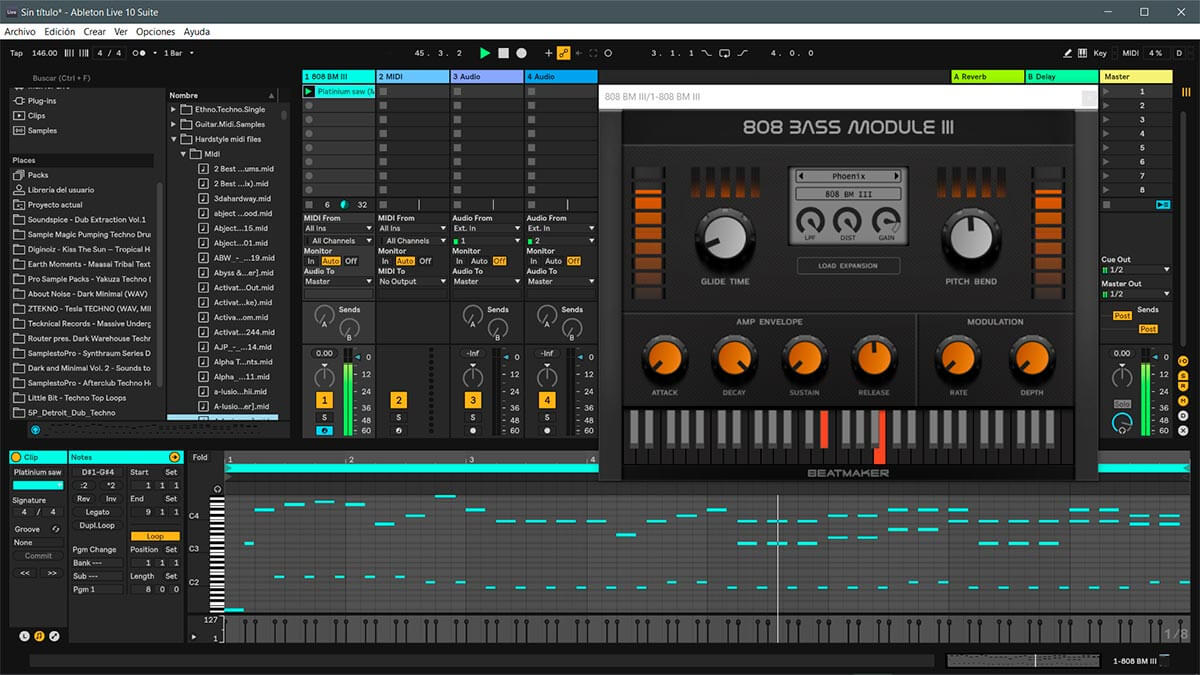Open the Ayuda menu
The width and height of the screenshot is (1200, 675).
(197, 31)
